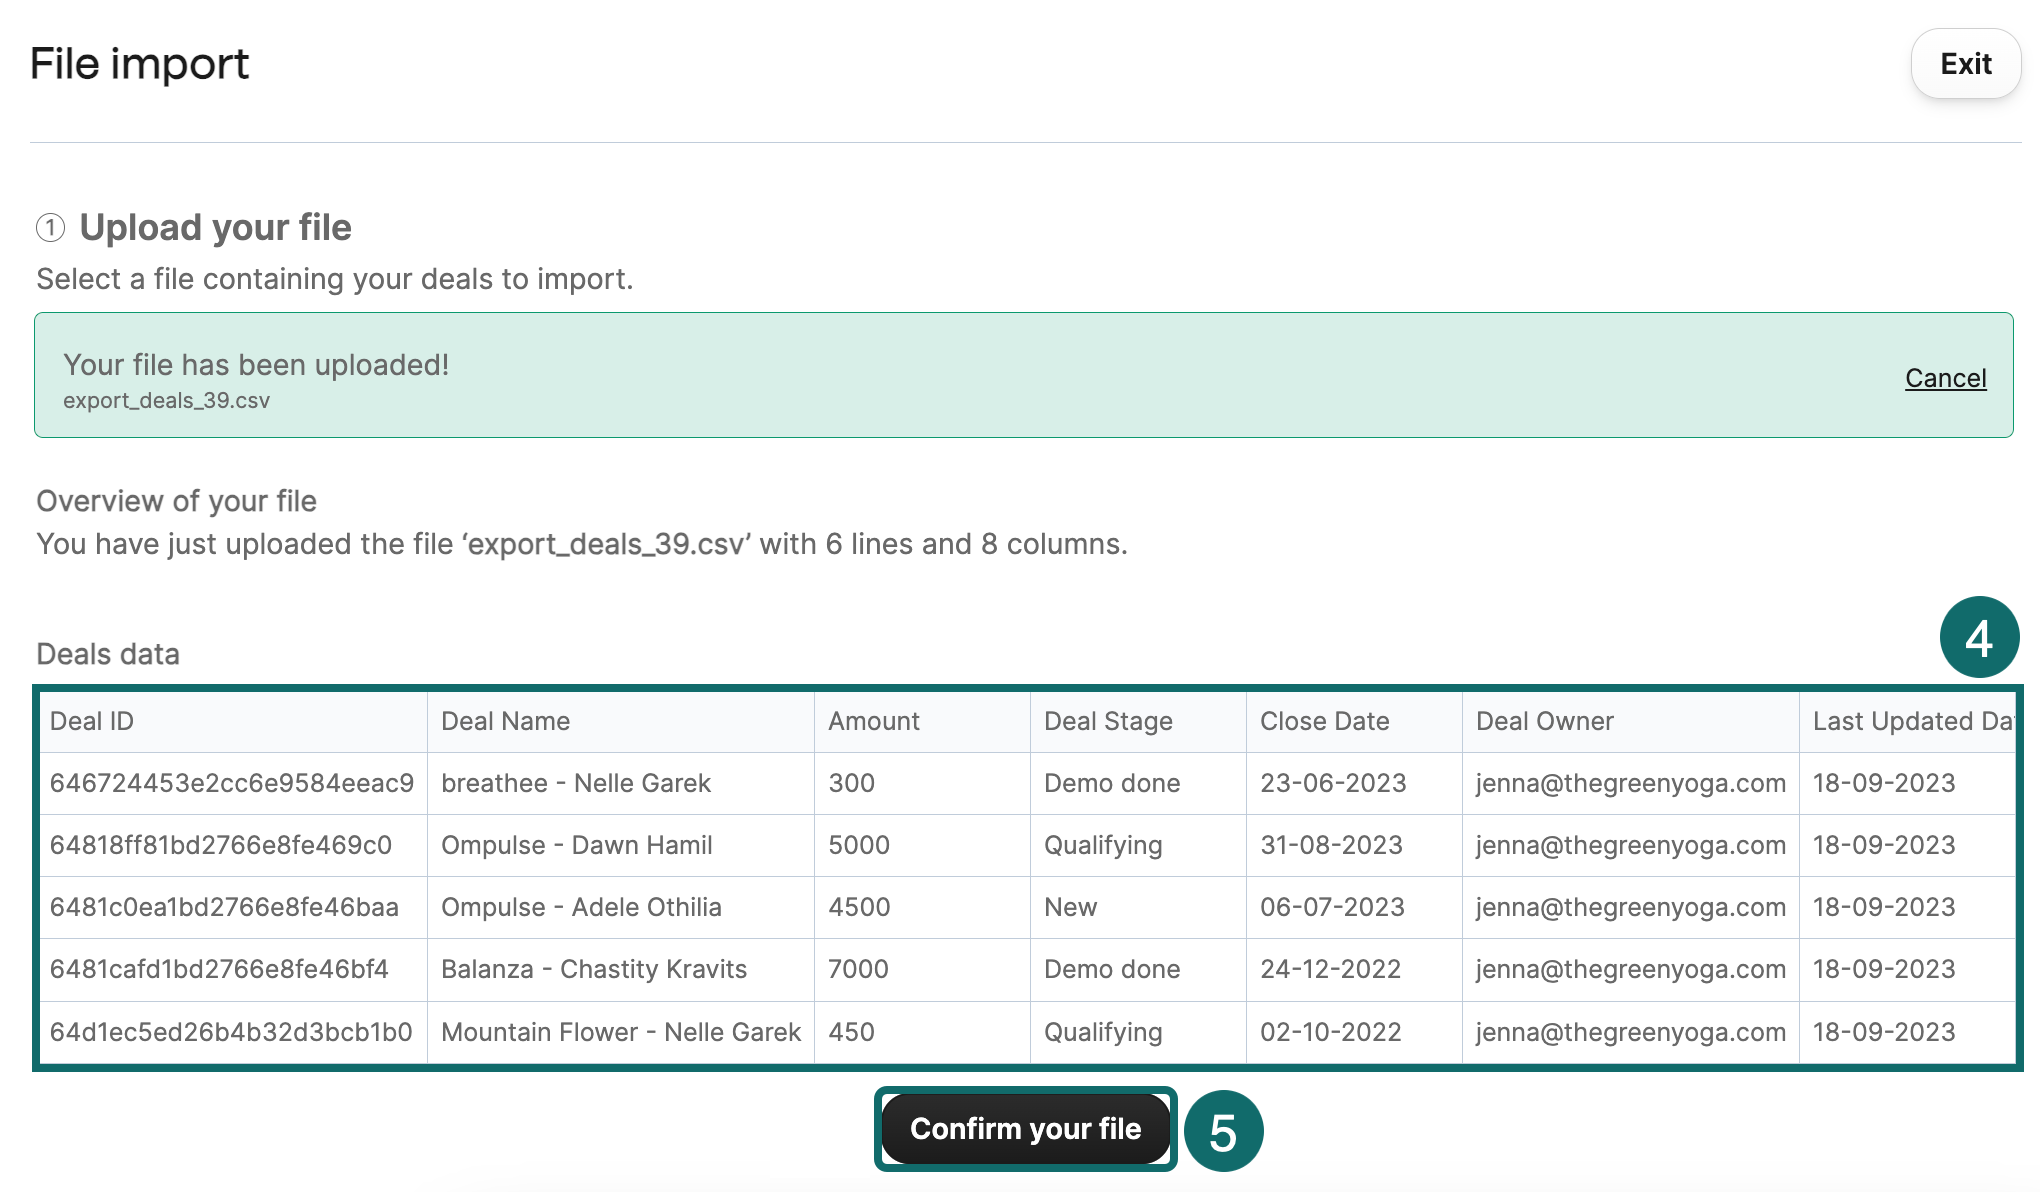The height and width of the screenshot is (1192, 2040).
Task: Select the amount 7000 for the Balanza deal
Action: (x=856, y=969)
